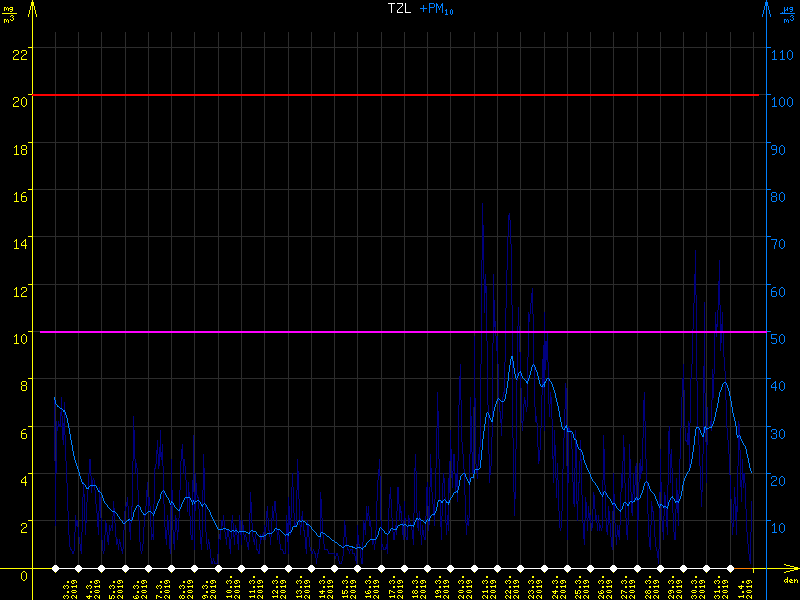Click the 110 tick on blue axis

784,53
